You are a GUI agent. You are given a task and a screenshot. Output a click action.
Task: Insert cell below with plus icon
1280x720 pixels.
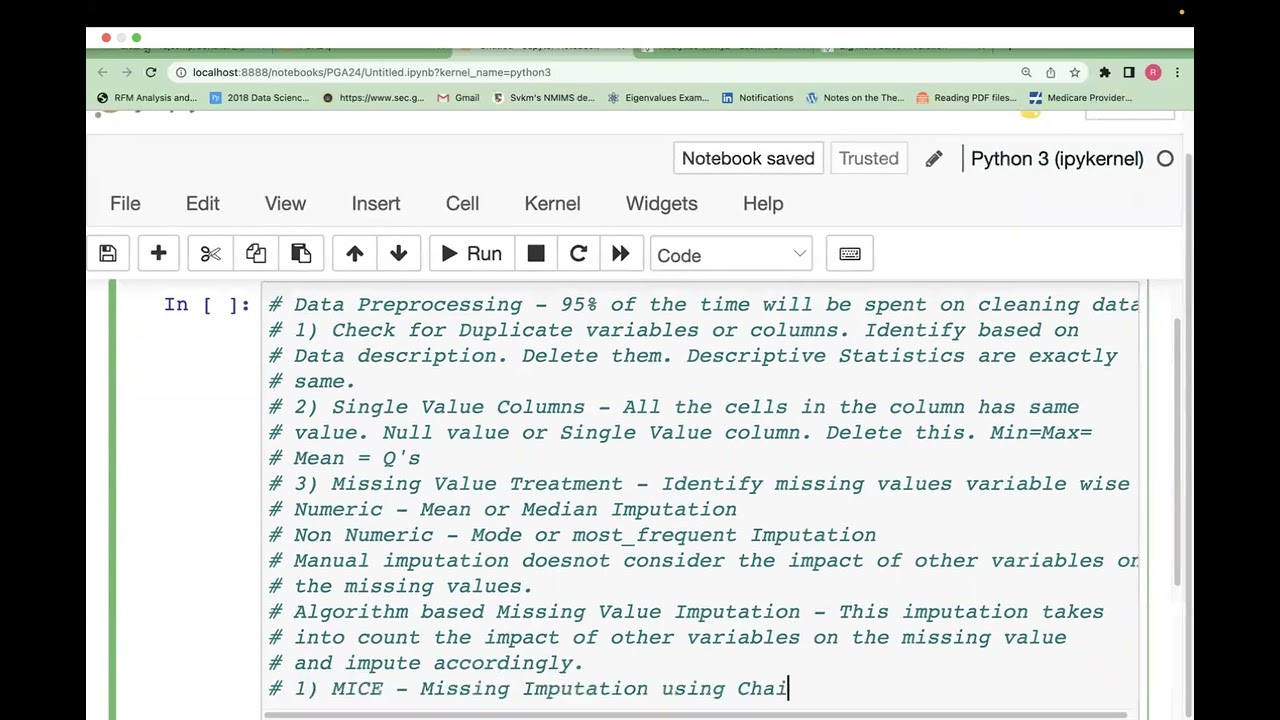[x=158, y=254]
